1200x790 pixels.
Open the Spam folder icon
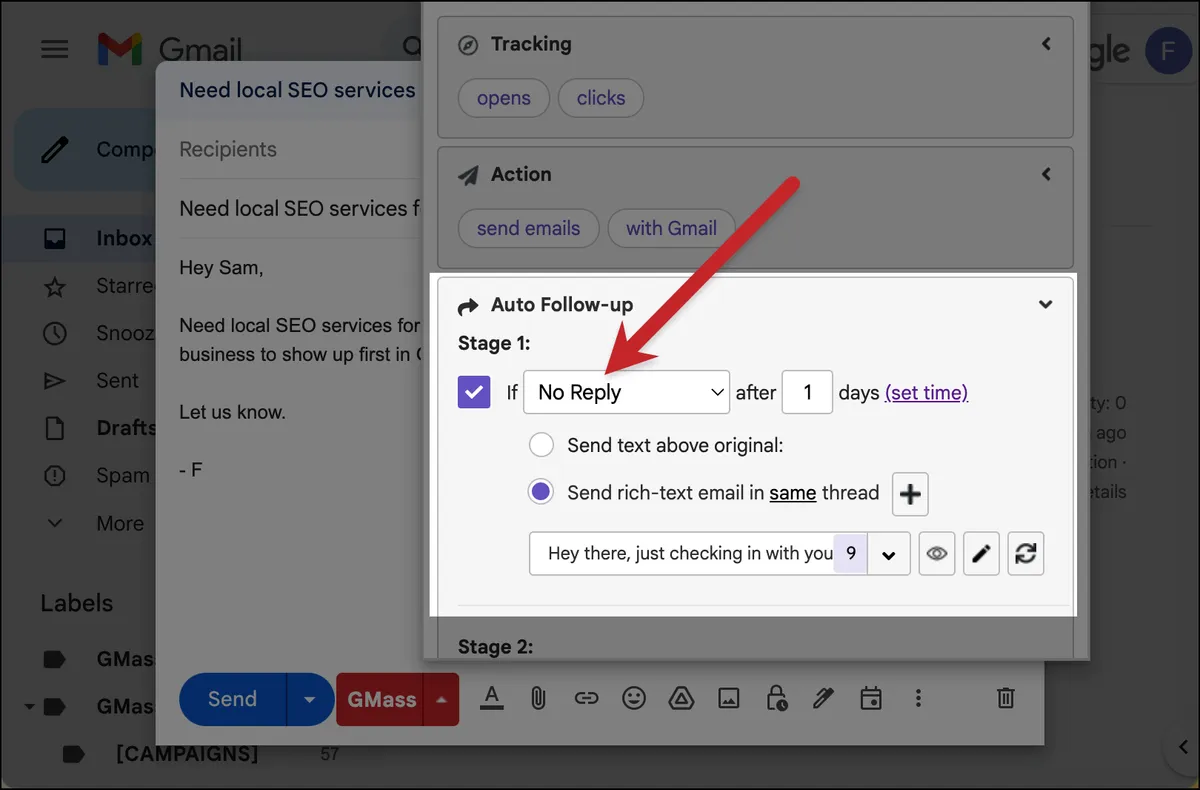[x=54, y=476]
